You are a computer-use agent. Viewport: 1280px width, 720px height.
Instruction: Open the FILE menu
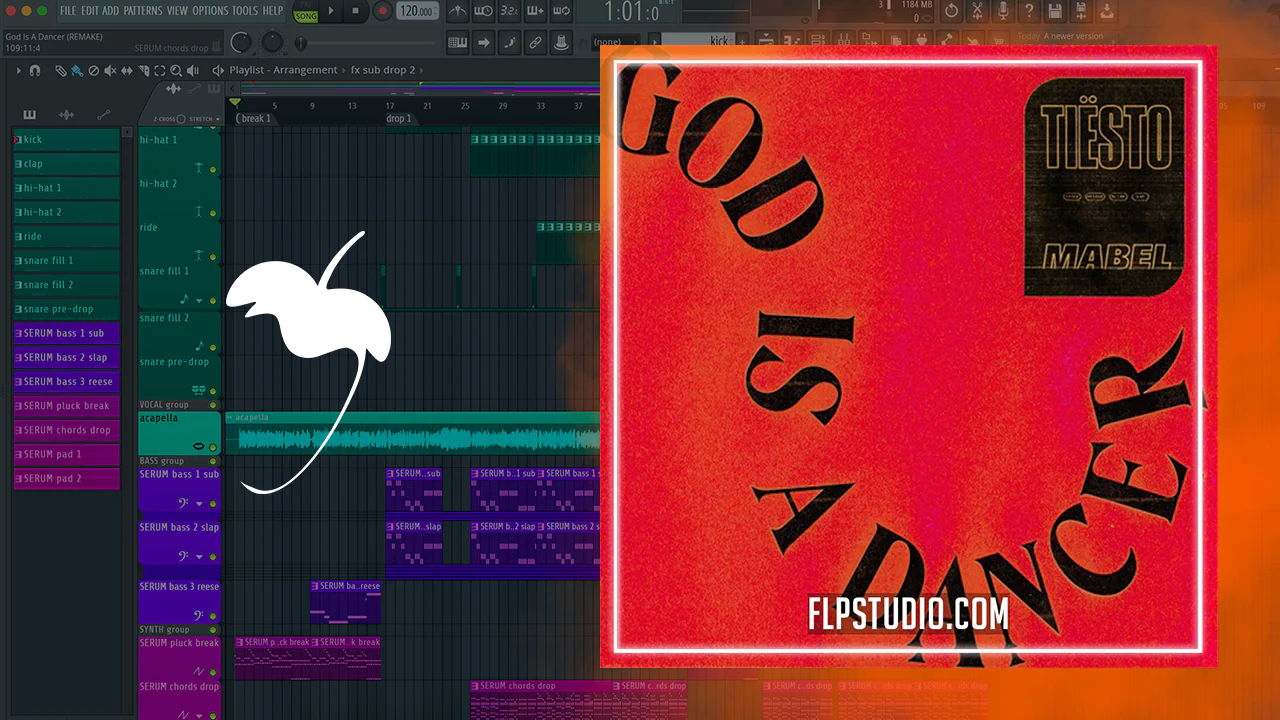pos(68,10)
